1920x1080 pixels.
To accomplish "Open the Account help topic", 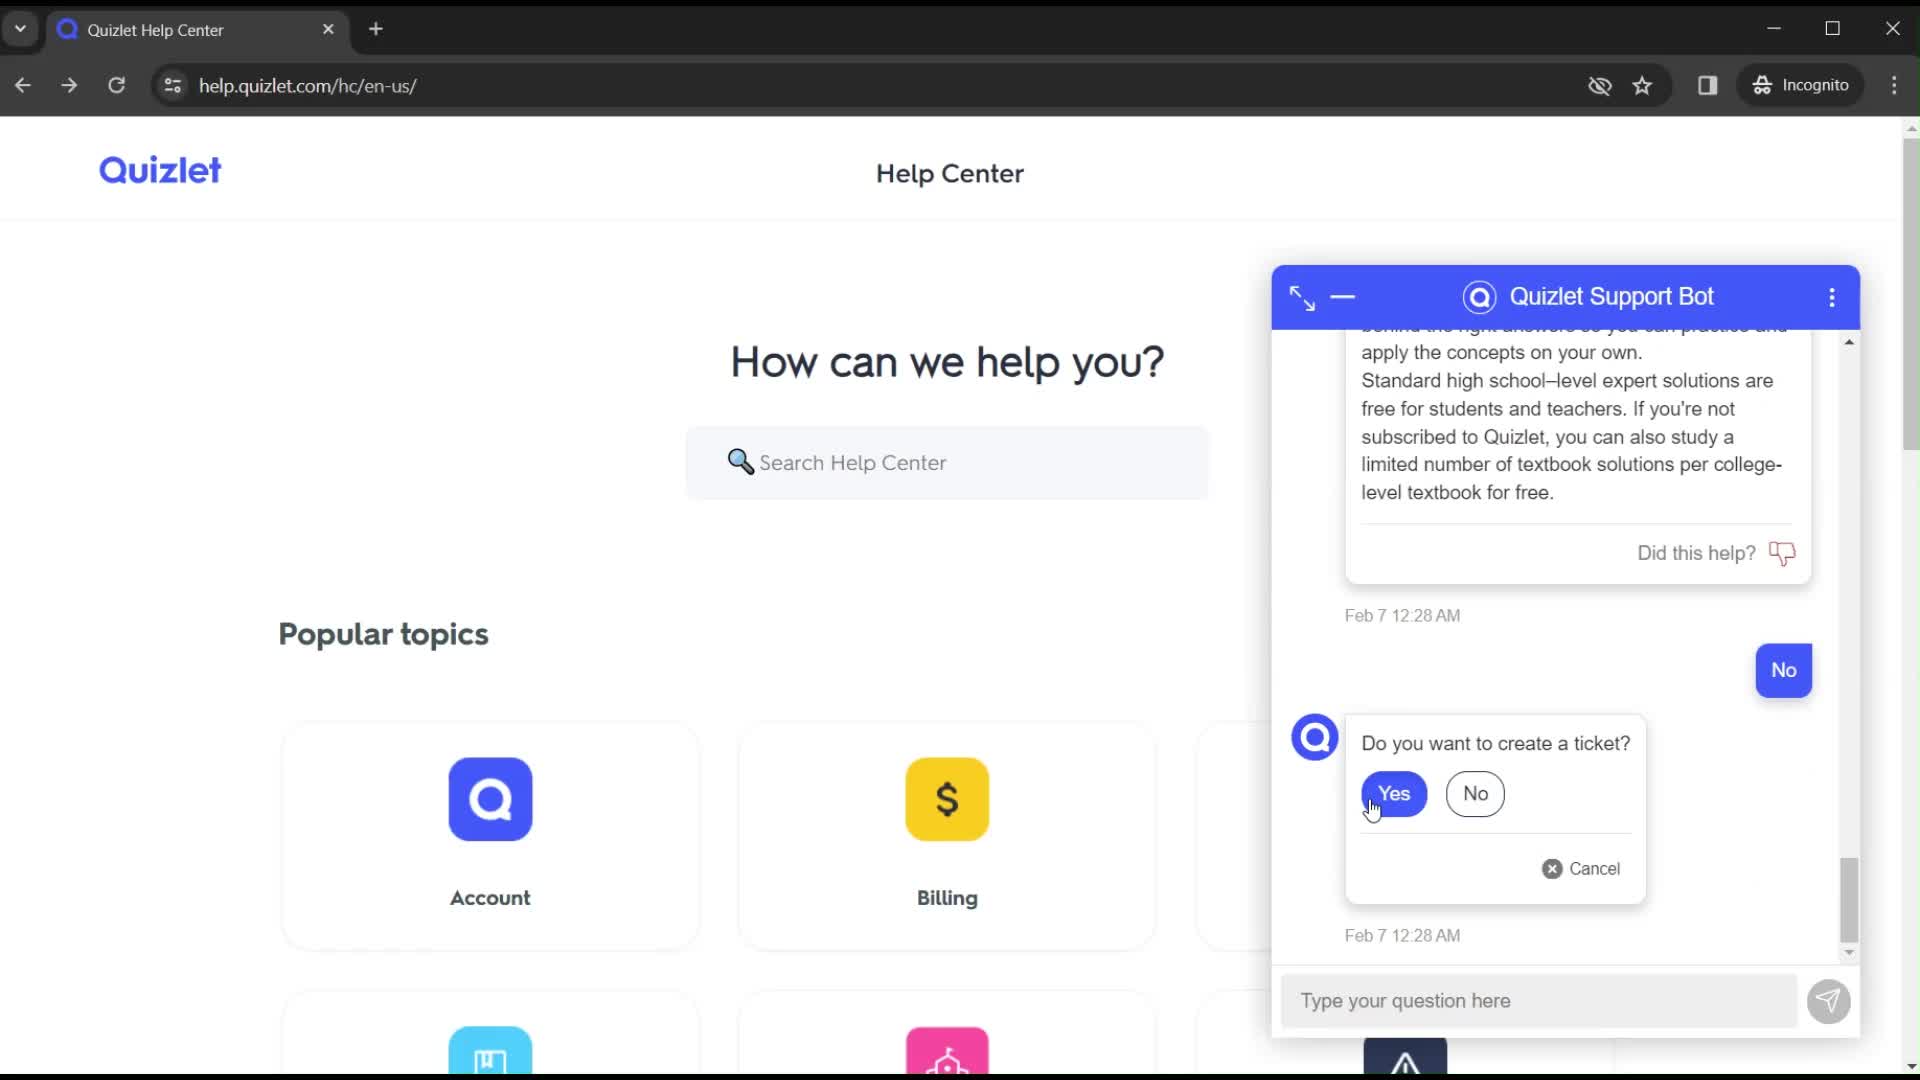I will click(491, 831).
